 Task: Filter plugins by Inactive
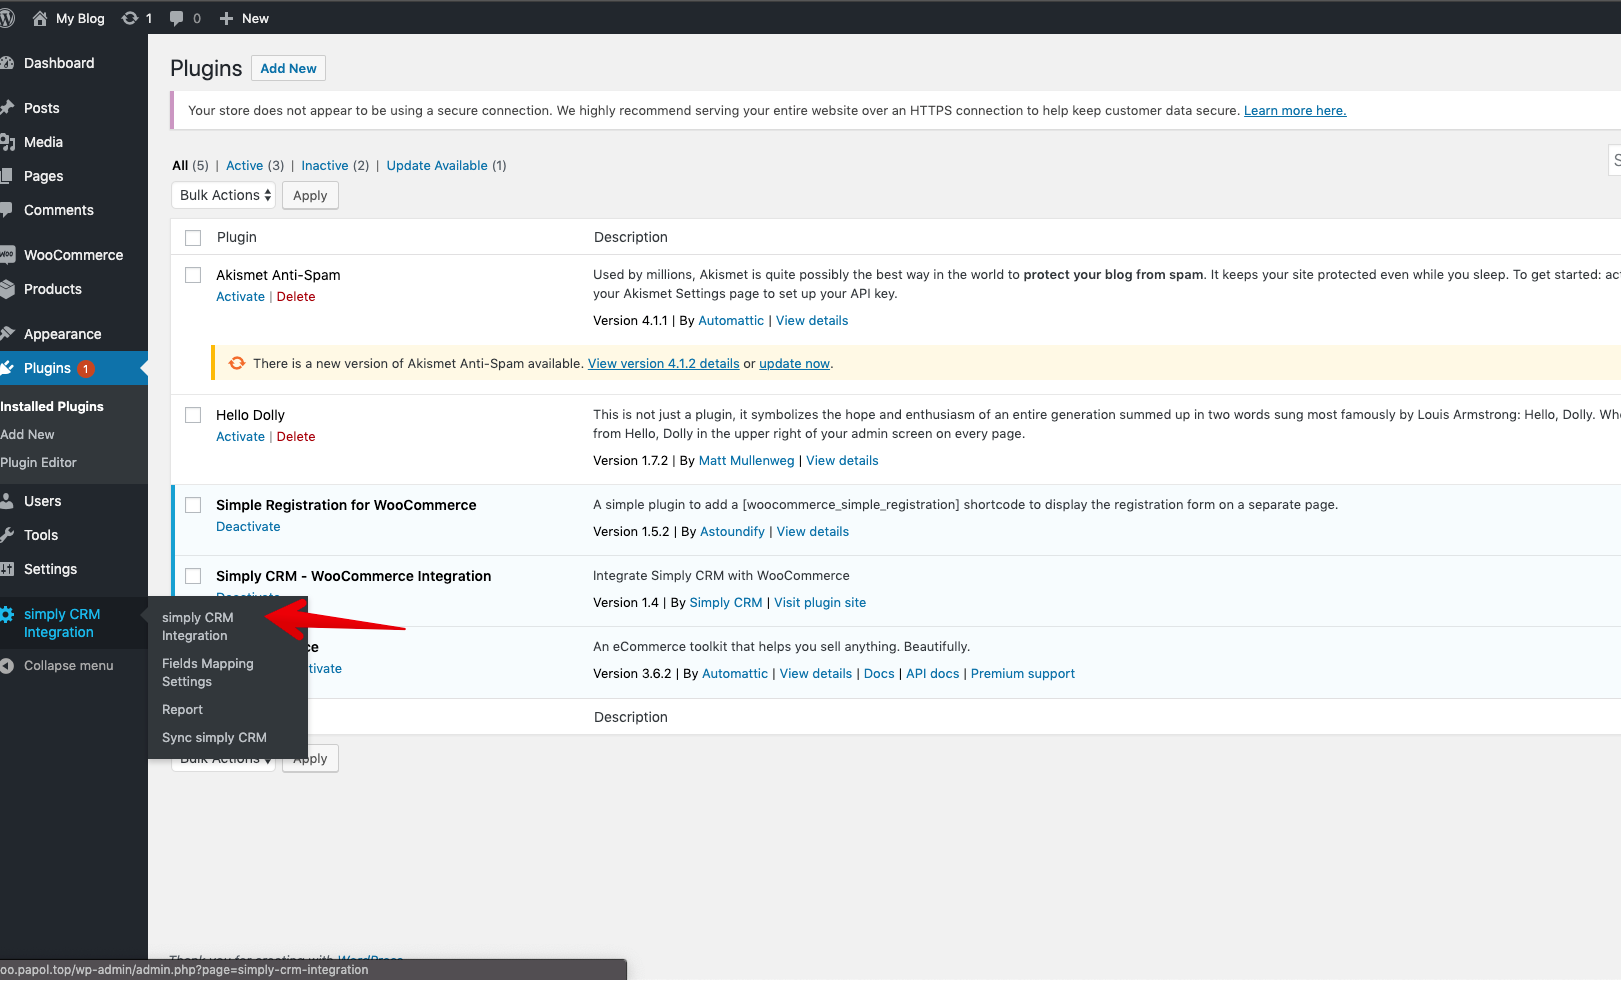324,166
